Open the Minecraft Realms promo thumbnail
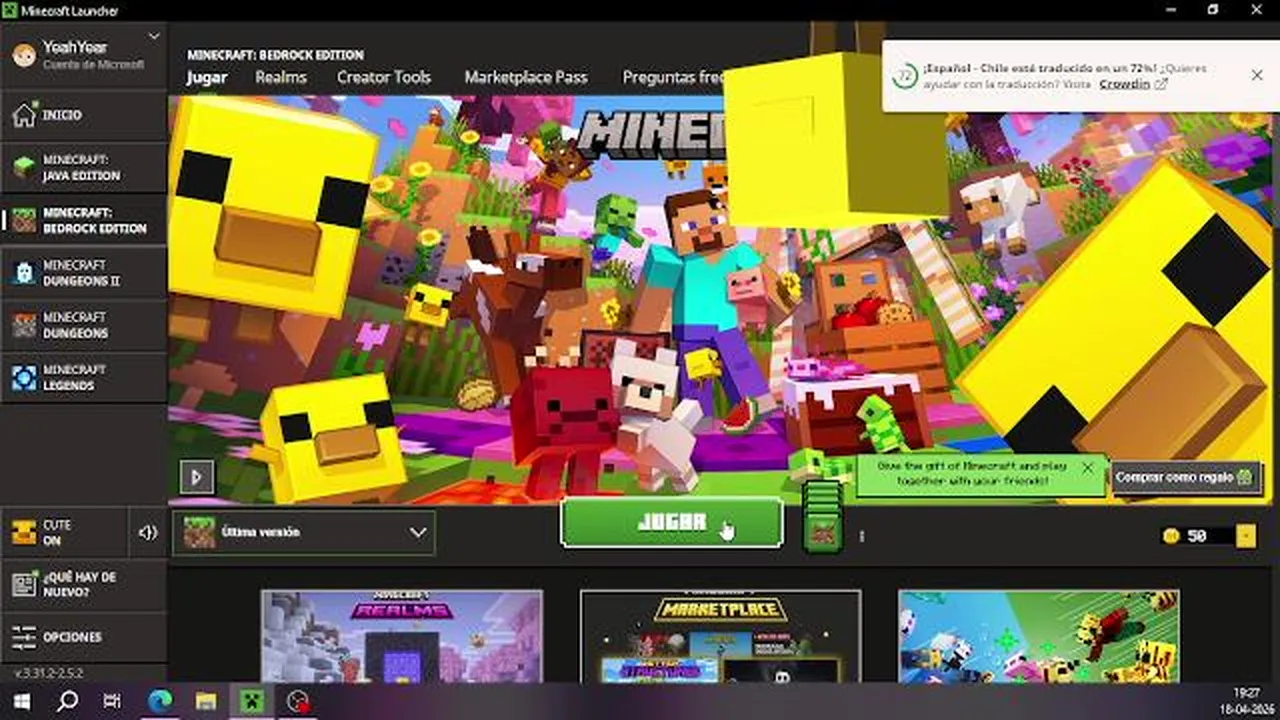This screenshot has height=720, width=1280. tap(402, 637)
